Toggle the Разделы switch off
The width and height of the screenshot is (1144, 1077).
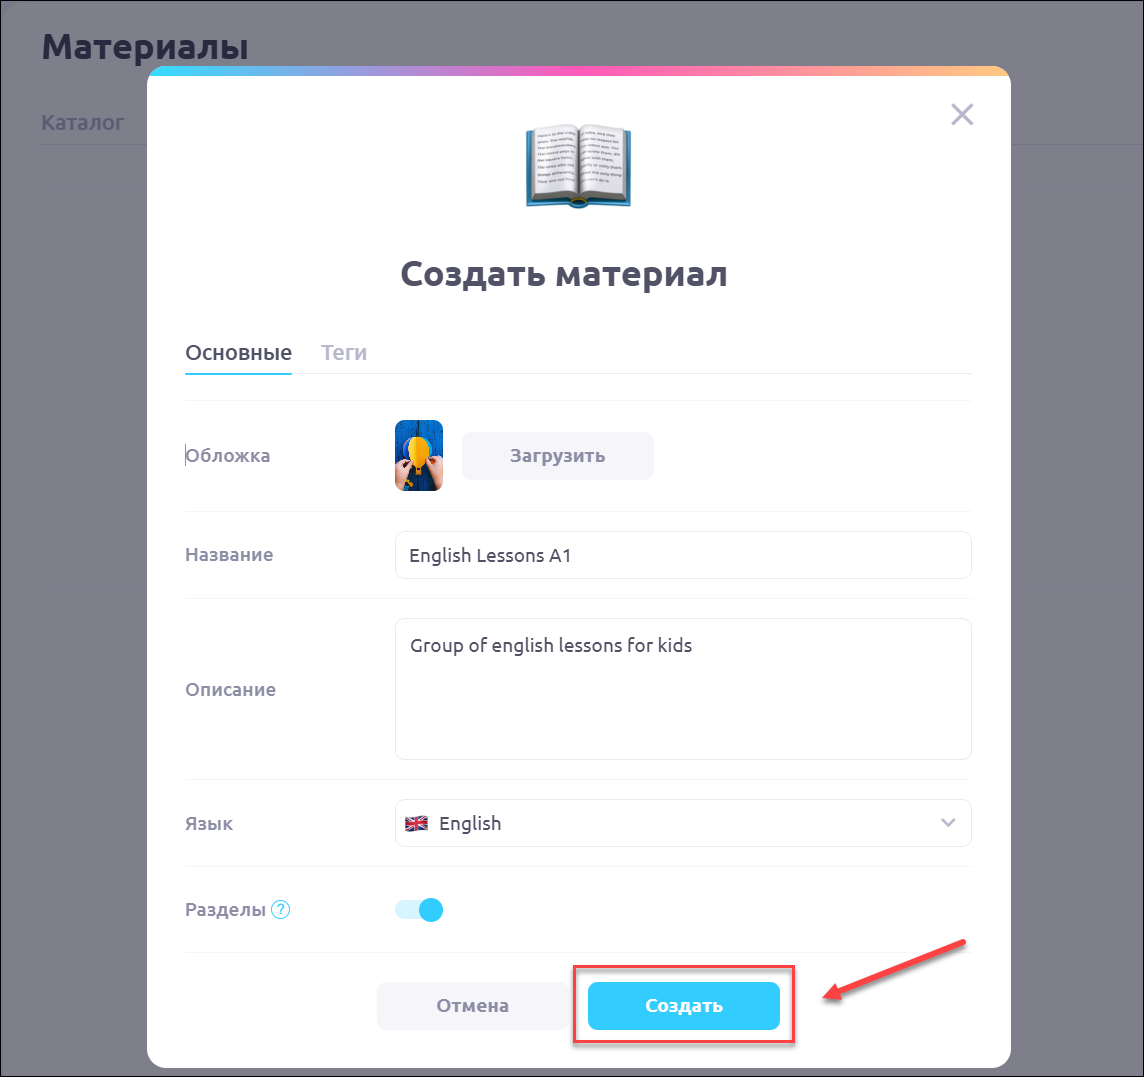coord(419,910)
